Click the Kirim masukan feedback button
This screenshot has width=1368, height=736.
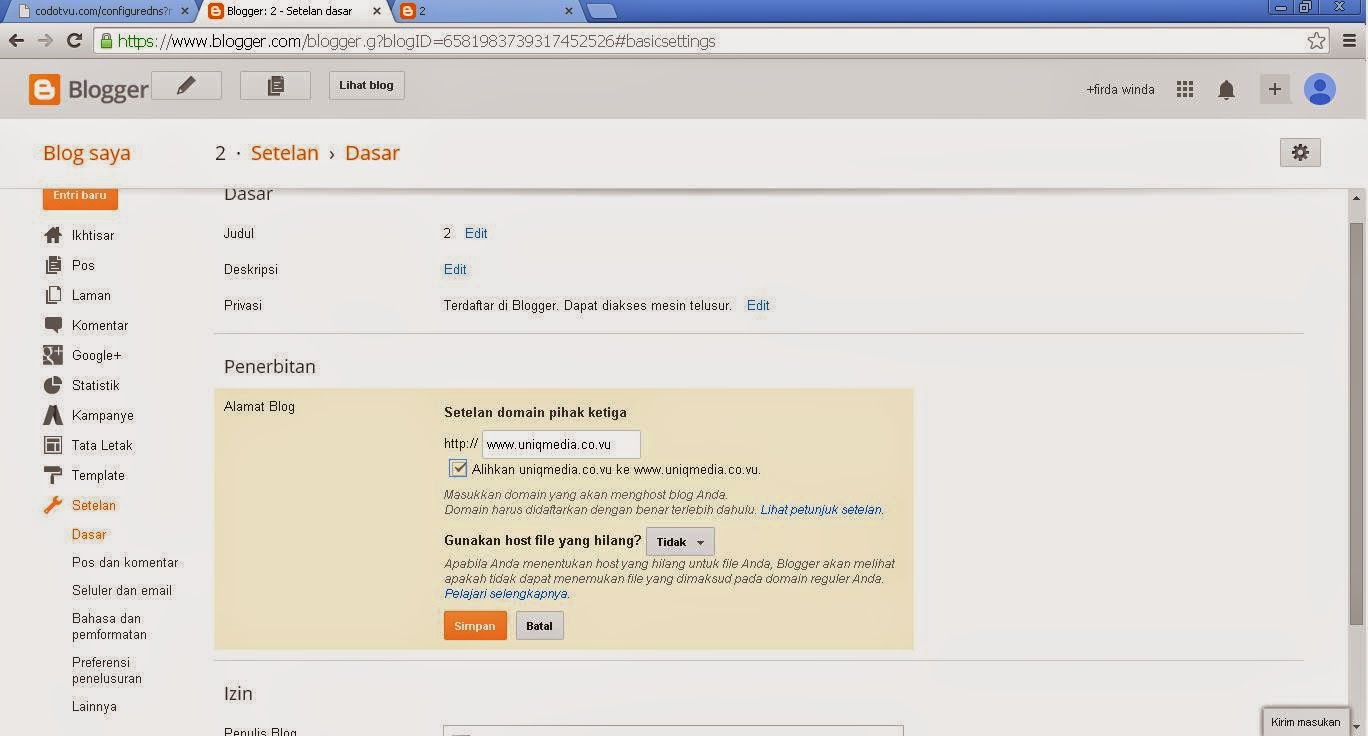pyautogui.click(x=1305, y=721)
